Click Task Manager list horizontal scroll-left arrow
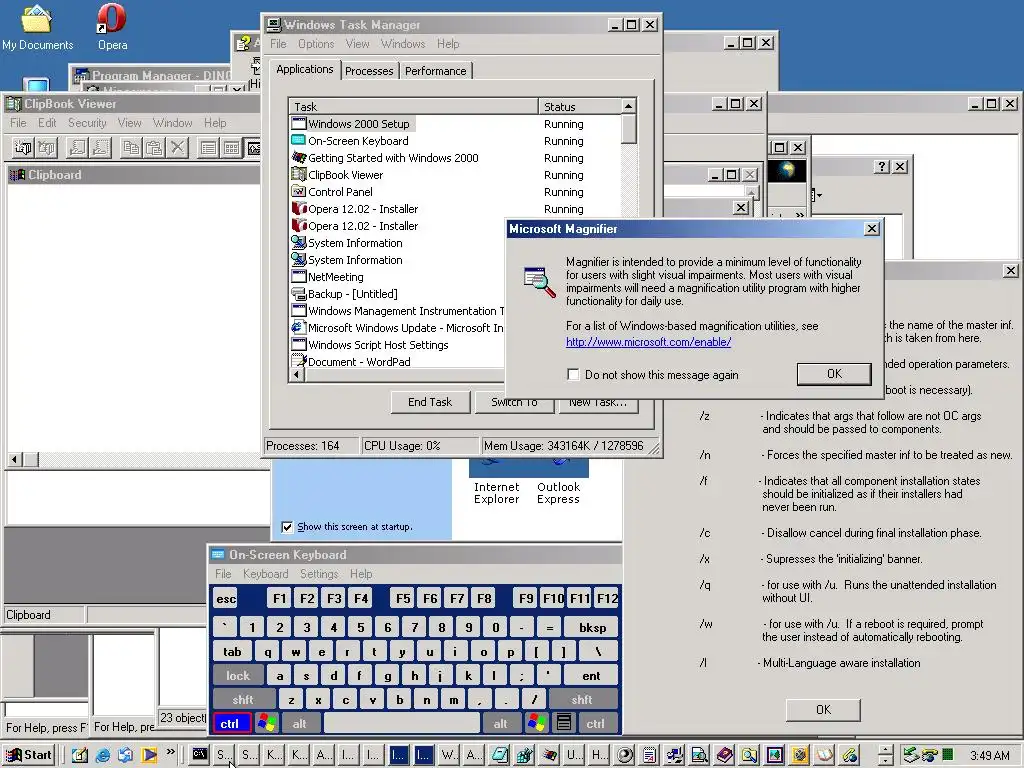This screenshot has width=1024, height=768. [297, 375]
